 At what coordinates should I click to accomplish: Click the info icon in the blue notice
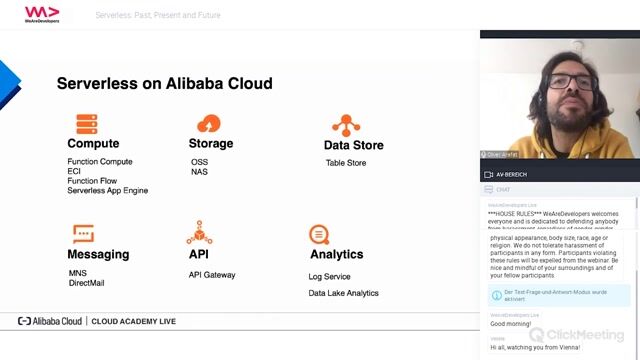496,295
